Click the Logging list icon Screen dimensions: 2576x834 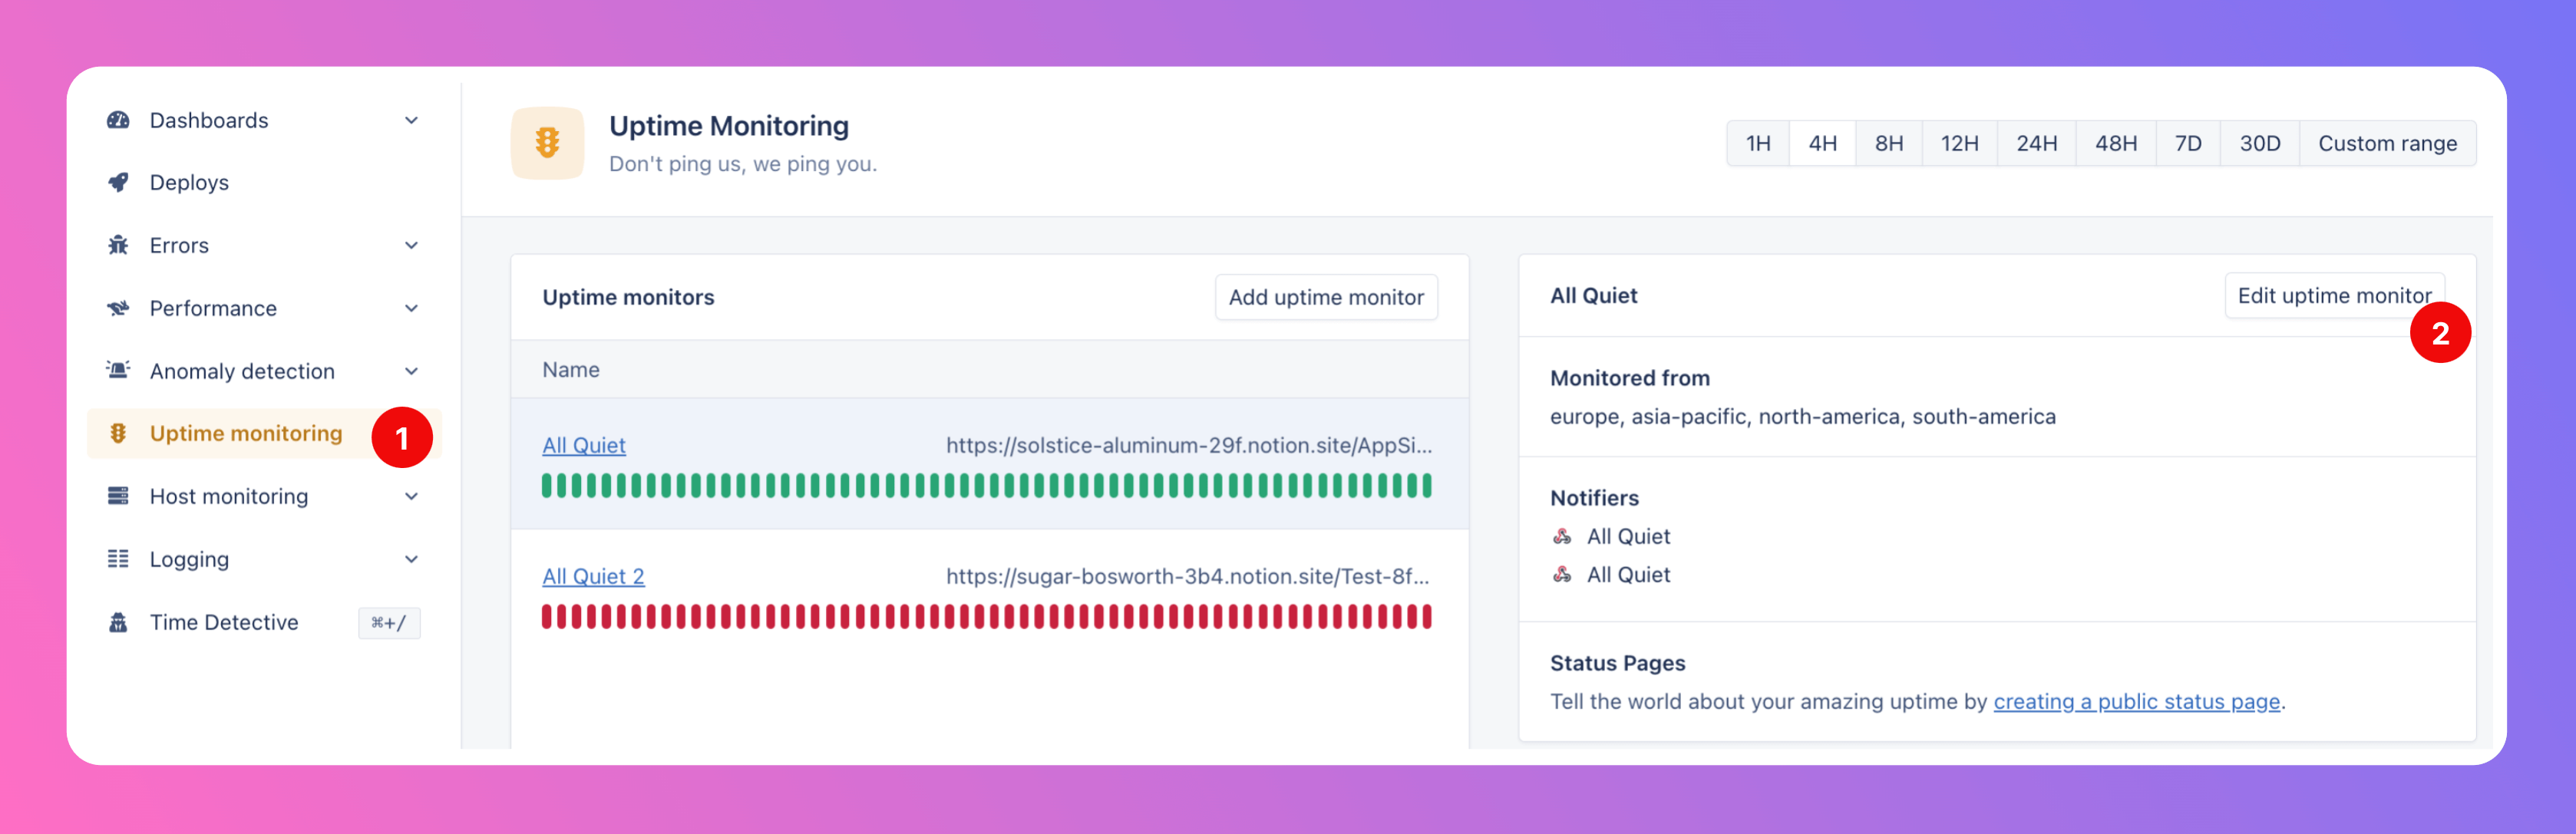[x=118, y=560]
